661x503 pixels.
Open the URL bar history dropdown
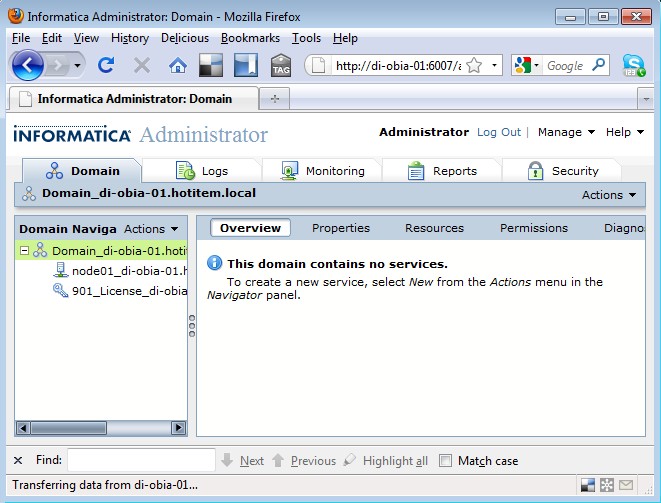pos(494,65)
